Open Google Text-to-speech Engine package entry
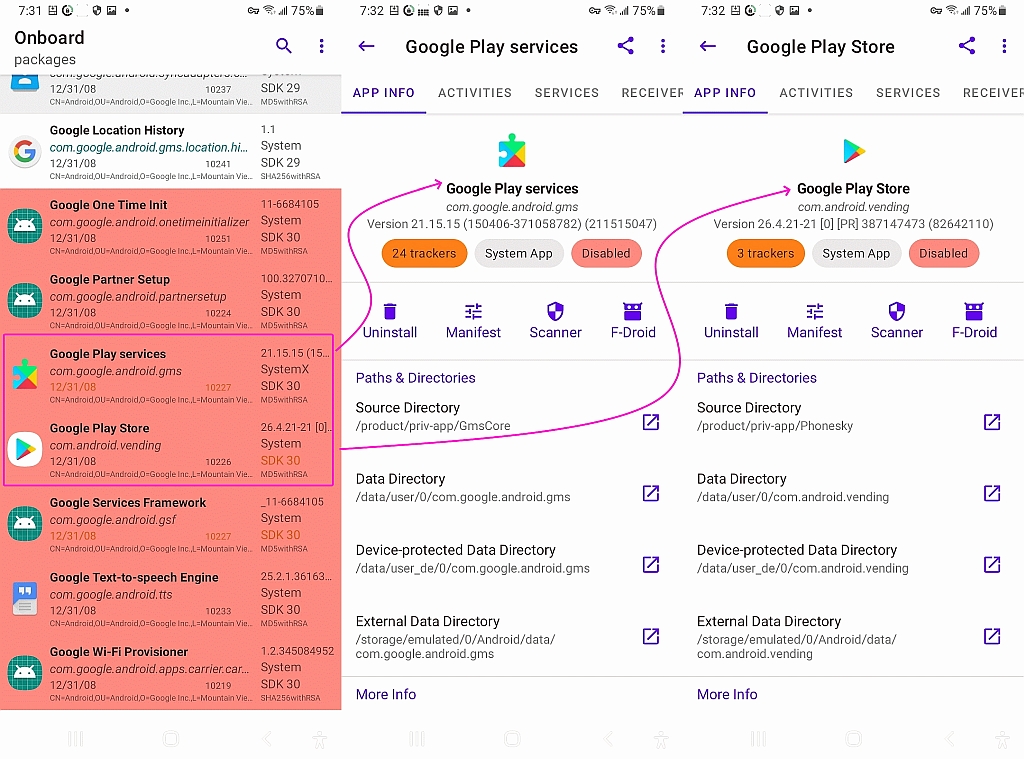The image size is (1024, 759). click(x=170, y=599)
